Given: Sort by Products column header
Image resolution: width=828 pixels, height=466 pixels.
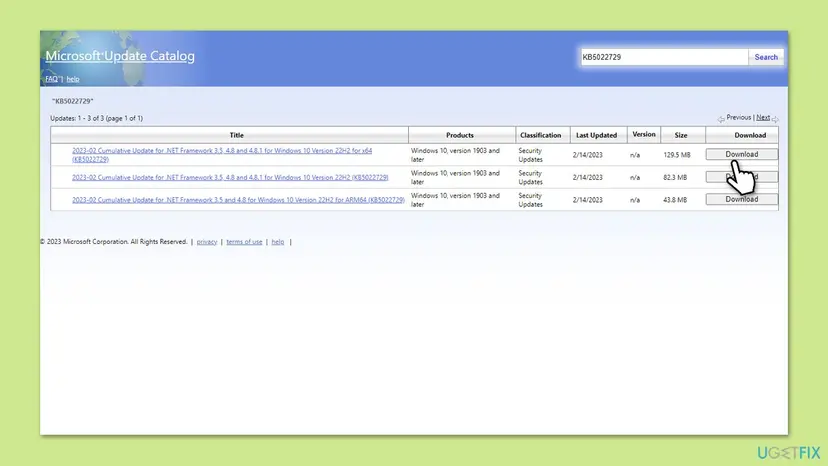Looking at the screenshot, I should [x=460, y=135].
